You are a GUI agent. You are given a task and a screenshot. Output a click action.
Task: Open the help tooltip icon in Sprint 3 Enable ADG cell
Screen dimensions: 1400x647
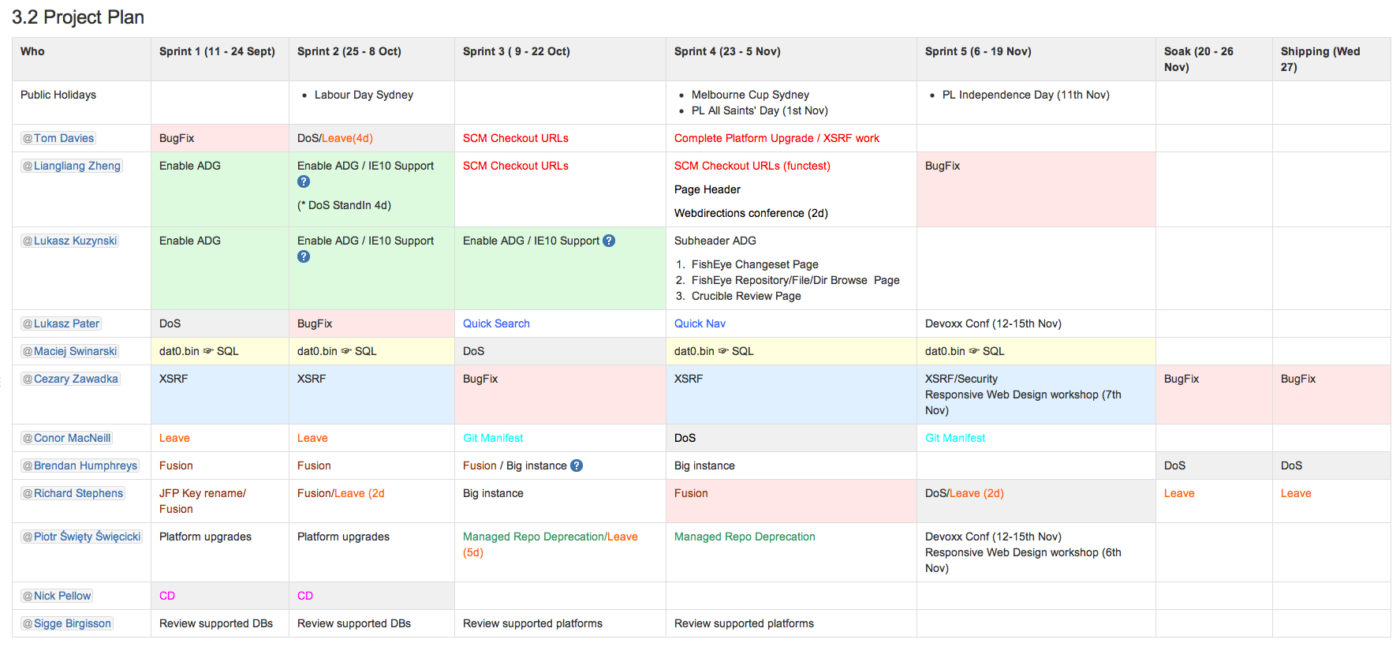pos(611,240)
